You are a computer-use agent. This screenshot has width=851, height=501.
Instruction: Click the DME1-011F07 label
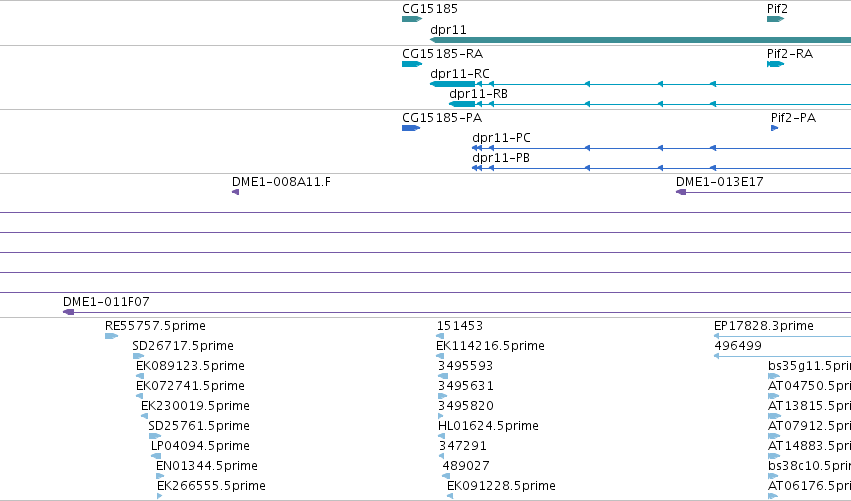pyautogui.click(x=106, y=302)
